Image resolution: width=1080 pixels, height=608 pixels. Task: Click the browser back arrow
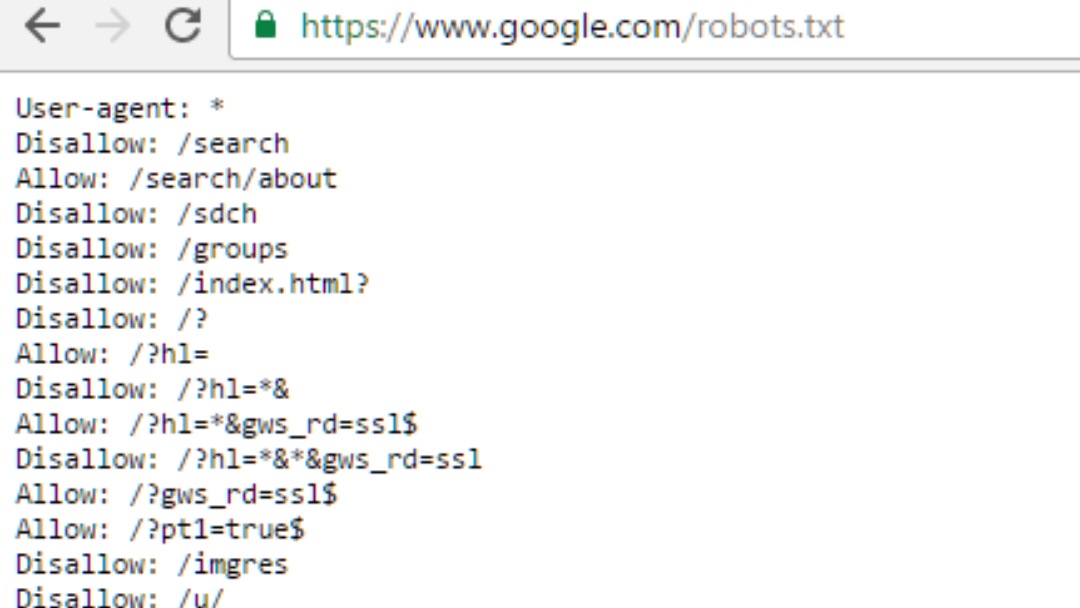click(43, 27)
